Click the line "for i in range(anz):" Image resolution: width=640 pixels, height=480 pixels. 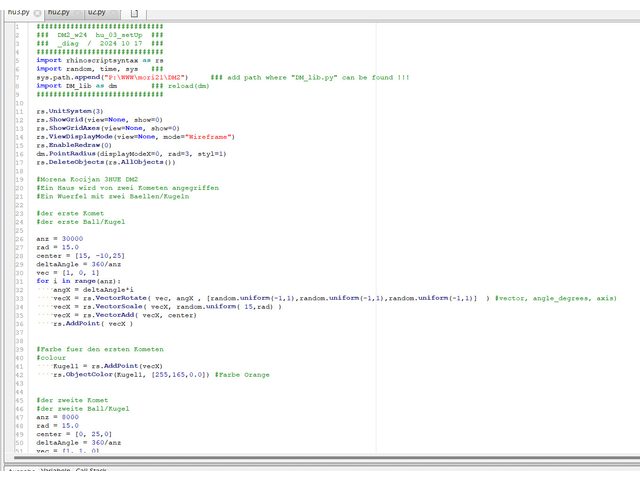[x=78, y=281]
